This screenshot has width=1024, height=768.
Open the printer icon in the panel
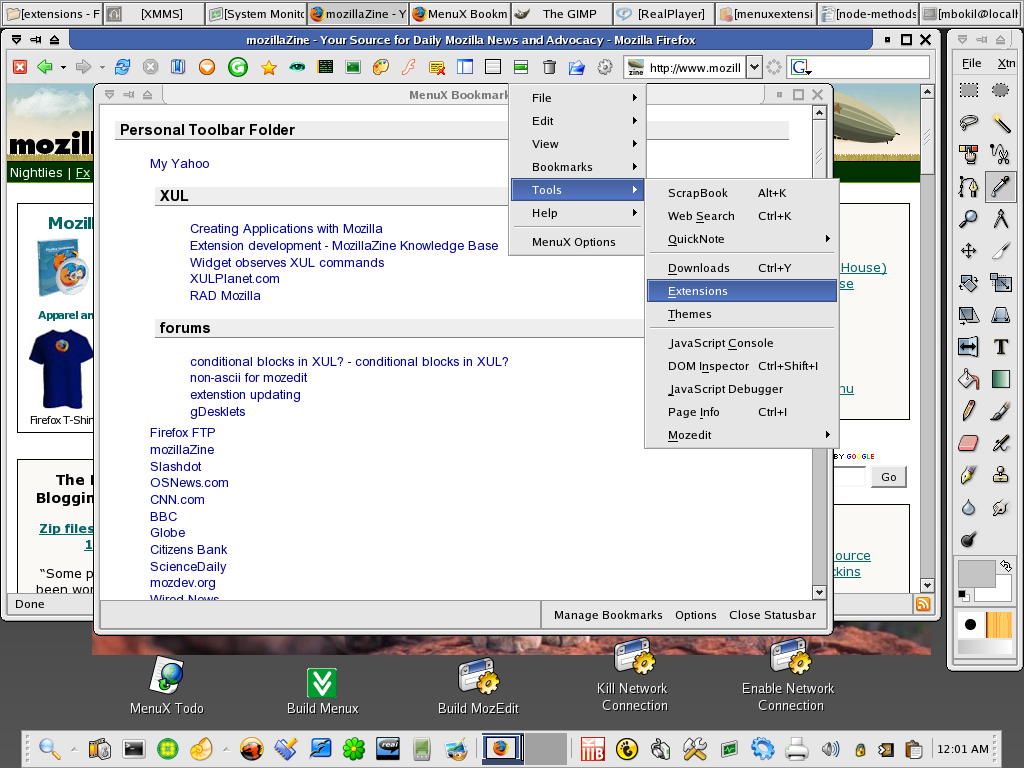click(x=797, y=748)
